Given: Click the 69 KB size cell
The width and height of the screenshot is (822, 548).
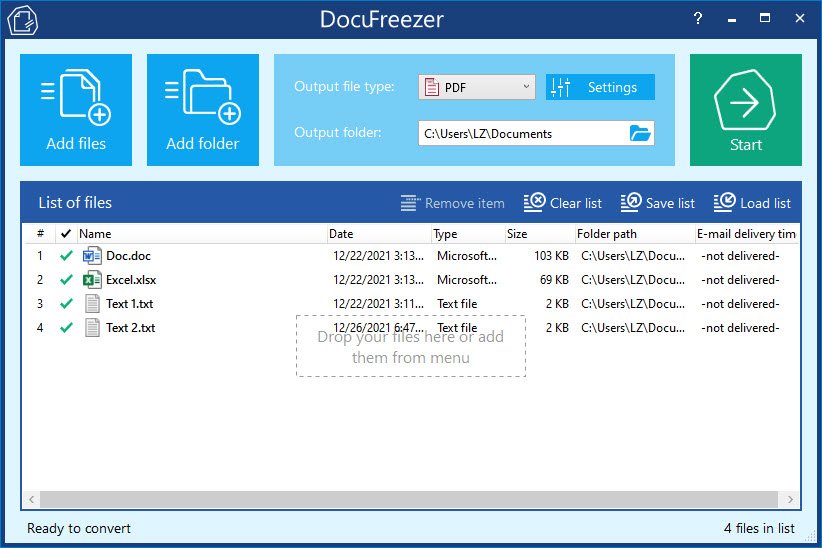Looking at the screenshot, I should point(554,280).
